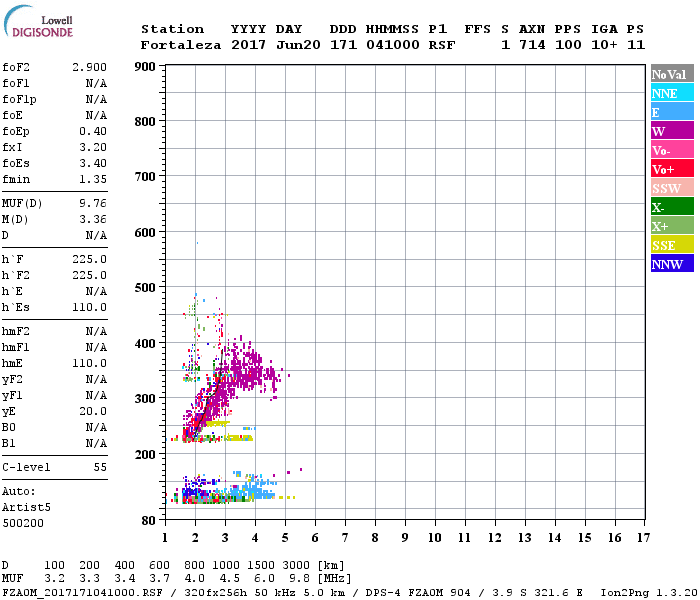Click the 500200 code under Artist5
Image resolution: width=700 pixels, height=600 pixels.
coord(23,523)
